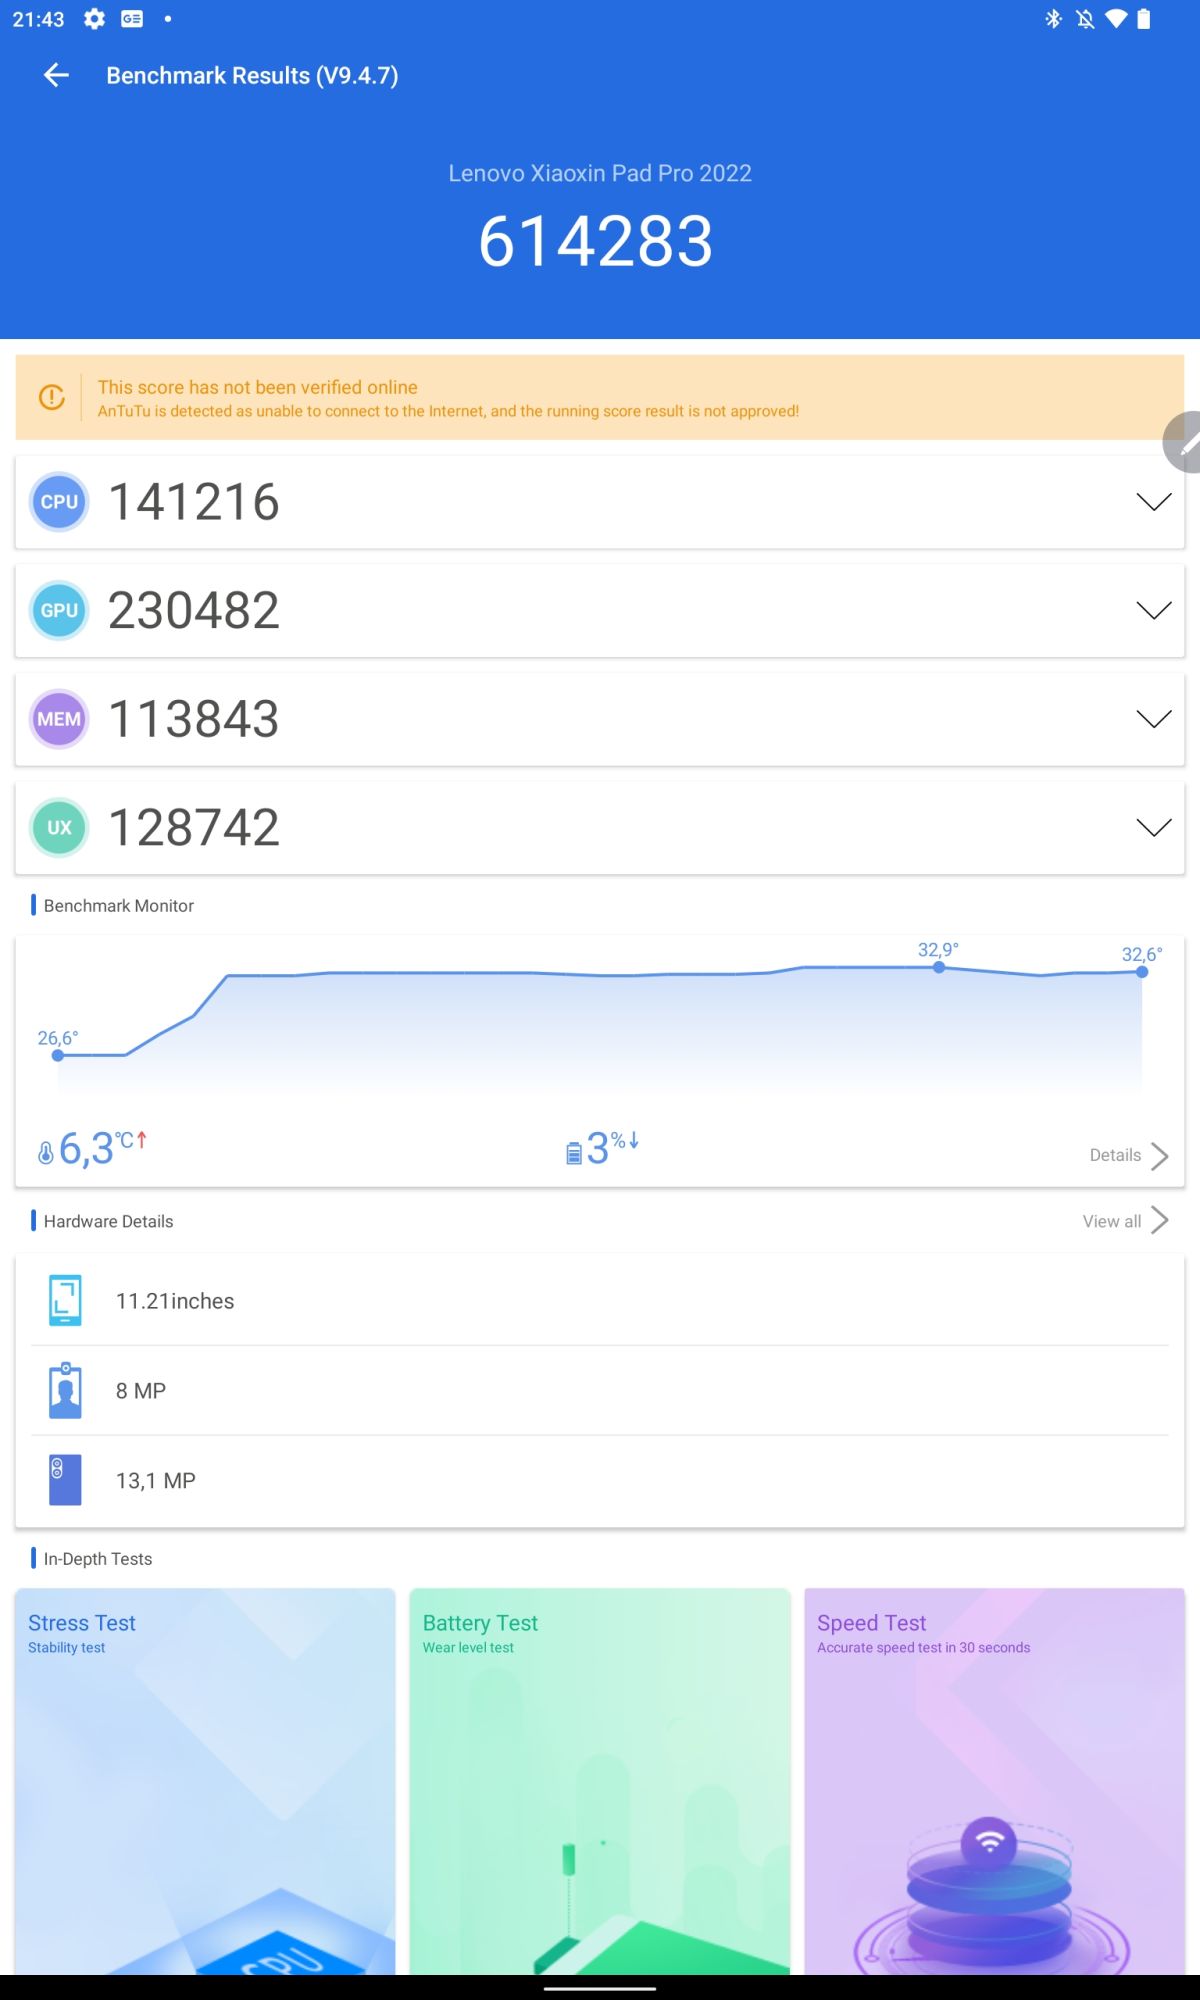Tap the thermometer temperature icon

click(x=45, y=1153)
